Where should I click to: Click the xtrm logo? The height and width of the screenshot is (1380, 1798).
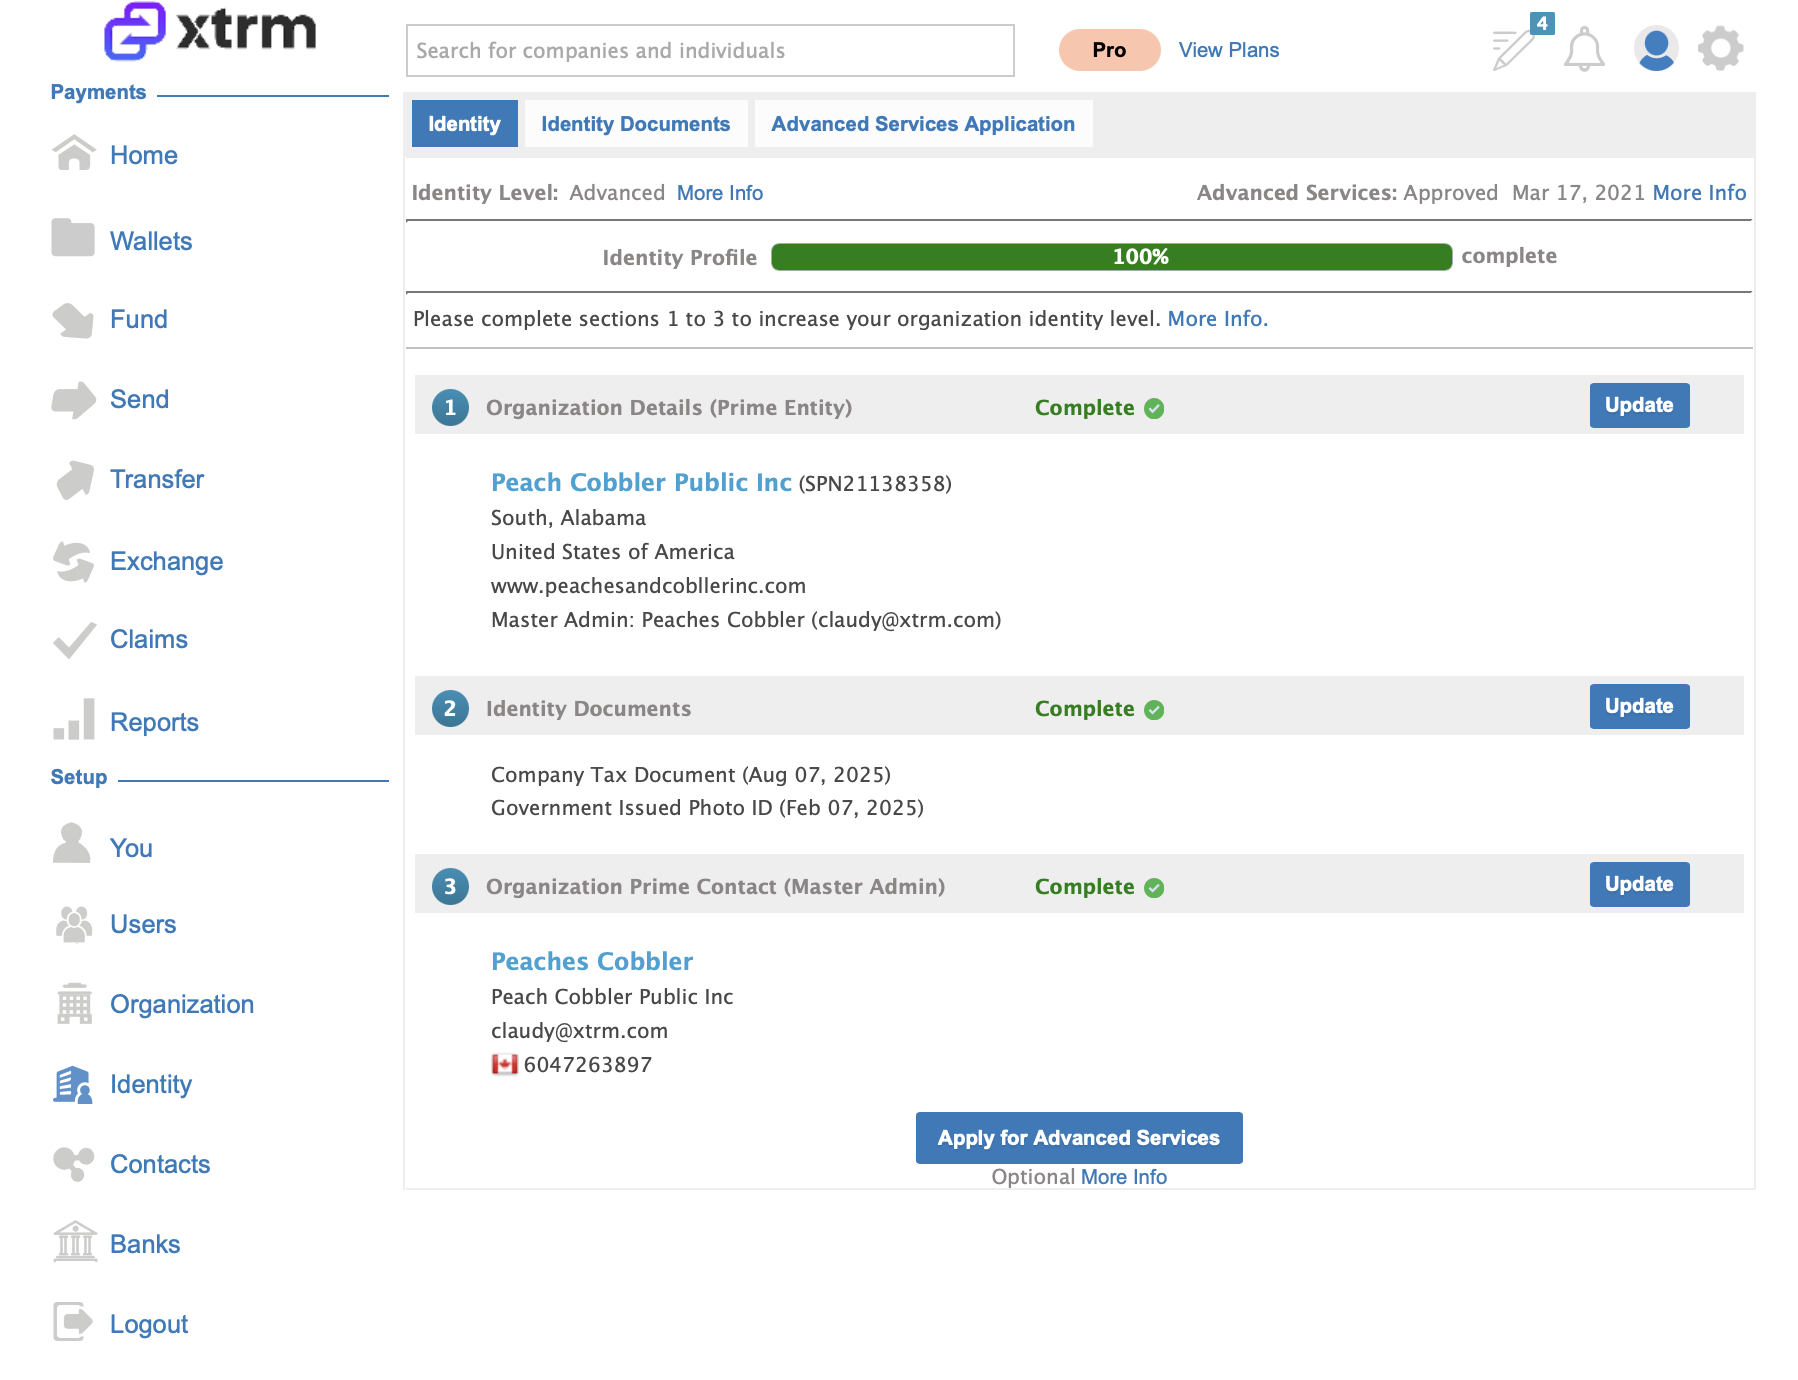[210, 31]
